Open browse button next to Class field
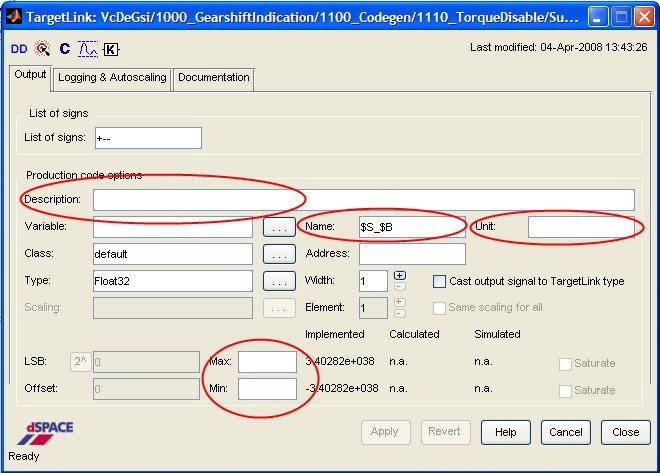Viewport: 660px width, 473px height. click(280, 254)
